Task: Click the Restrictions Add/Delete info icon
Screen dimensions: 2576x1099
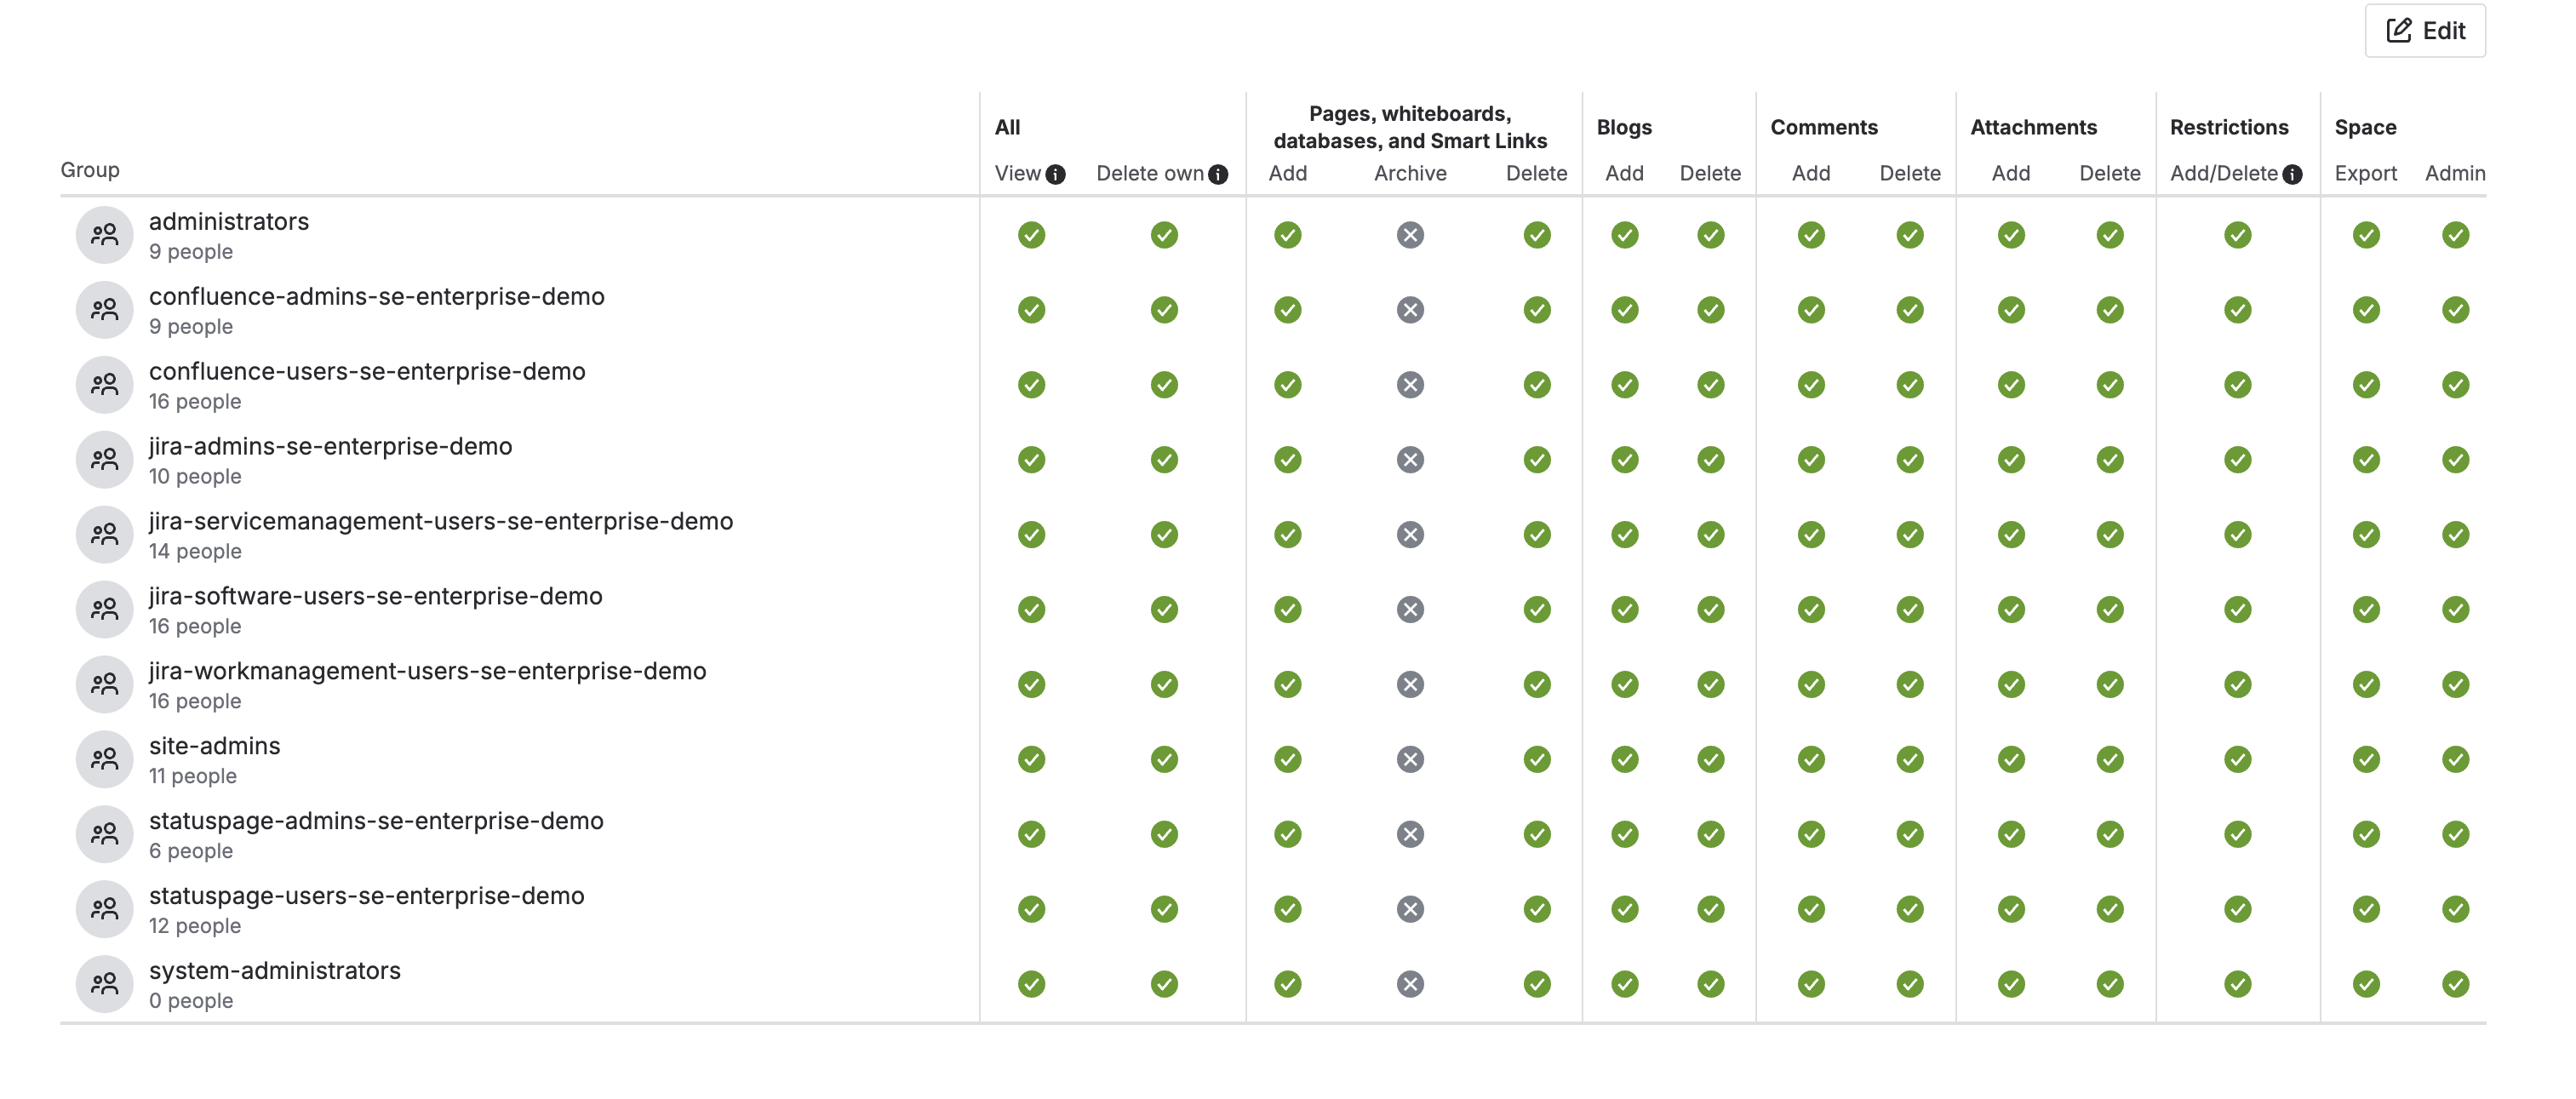Action: pos(2292,174)
